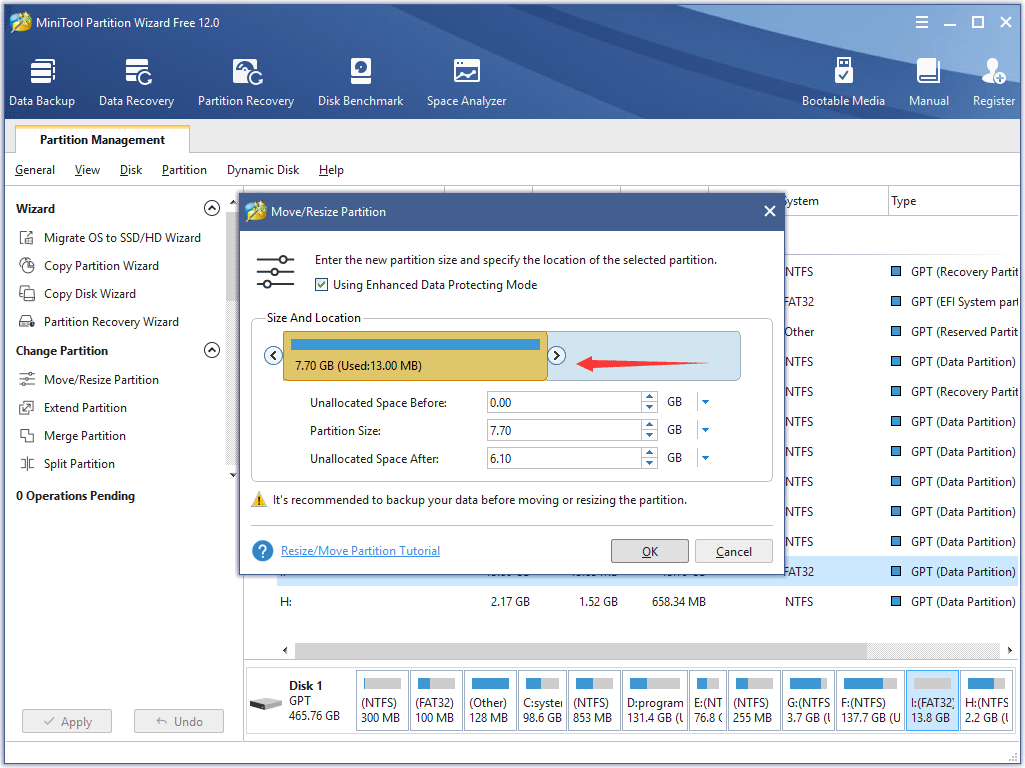This screenshot has width=1025, height=768.
Task: Click scroll-right arrow of partition list scrollbar
Action: [x=1009, y=650]
